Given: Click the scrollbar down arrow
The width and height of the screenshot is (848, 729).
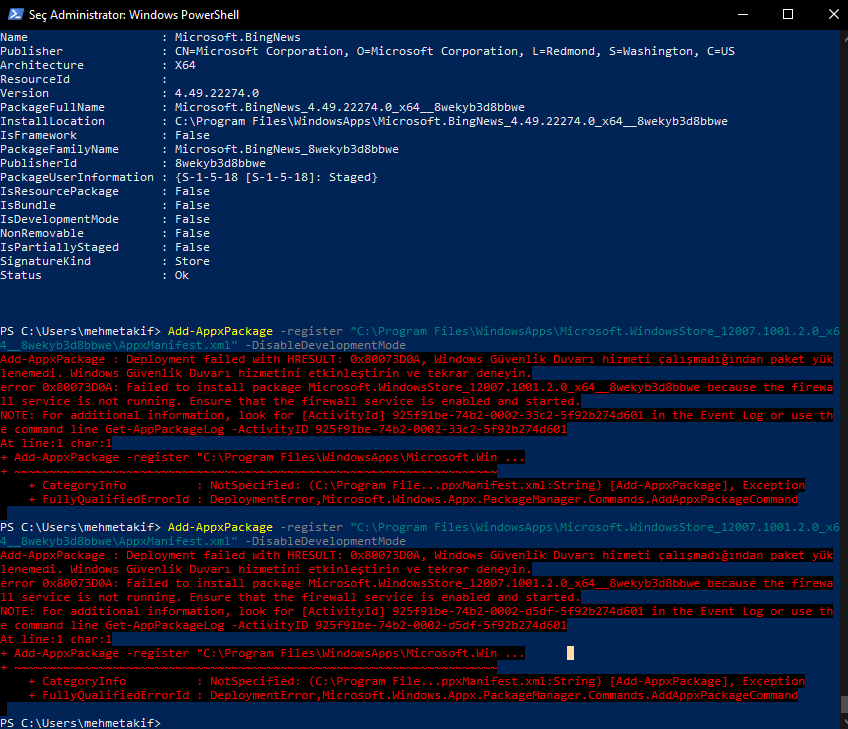Looking at the screenshot, I should pyautogui.click(x=841, y=722).
